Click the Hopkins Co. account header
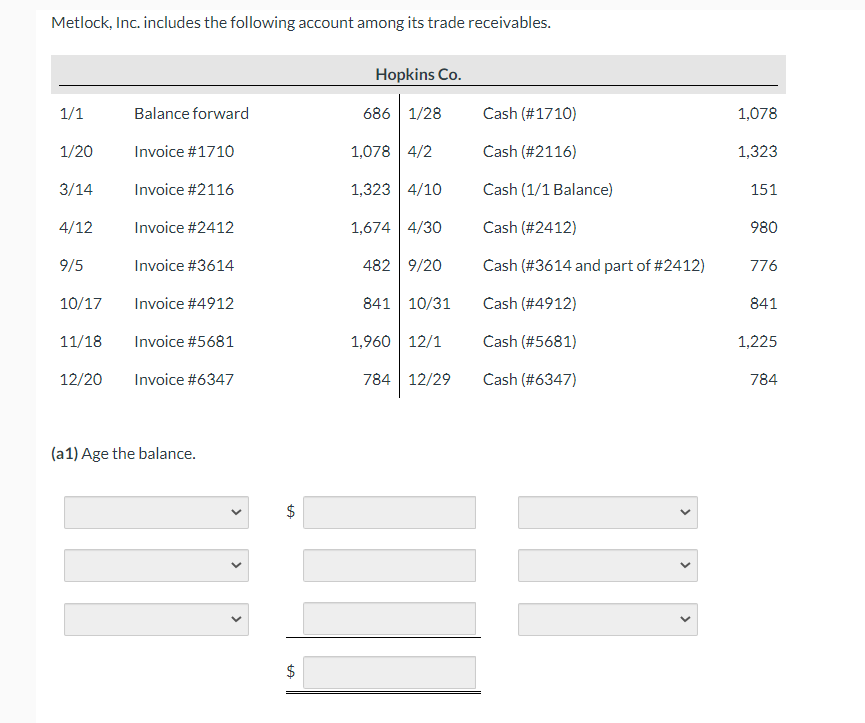This screenshot has height=723, width=865. (x=418, y=74)
